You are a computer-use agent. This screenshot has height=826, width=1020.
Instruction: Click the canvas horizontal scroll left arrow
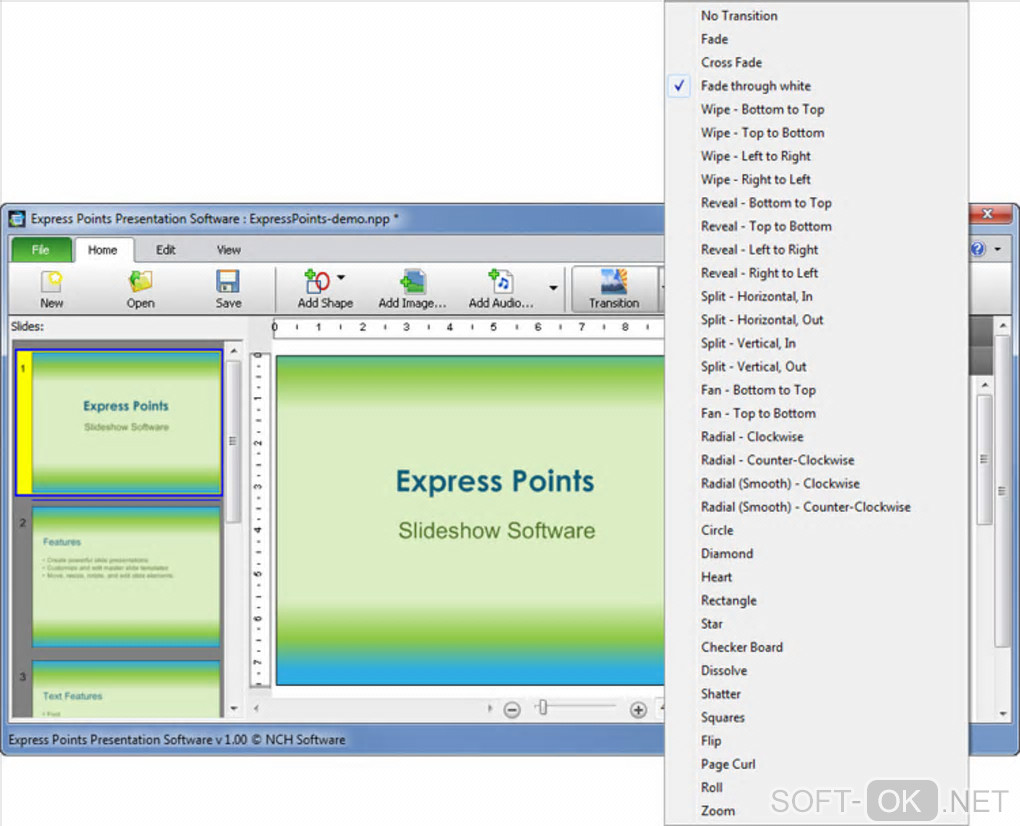point(256,708)
